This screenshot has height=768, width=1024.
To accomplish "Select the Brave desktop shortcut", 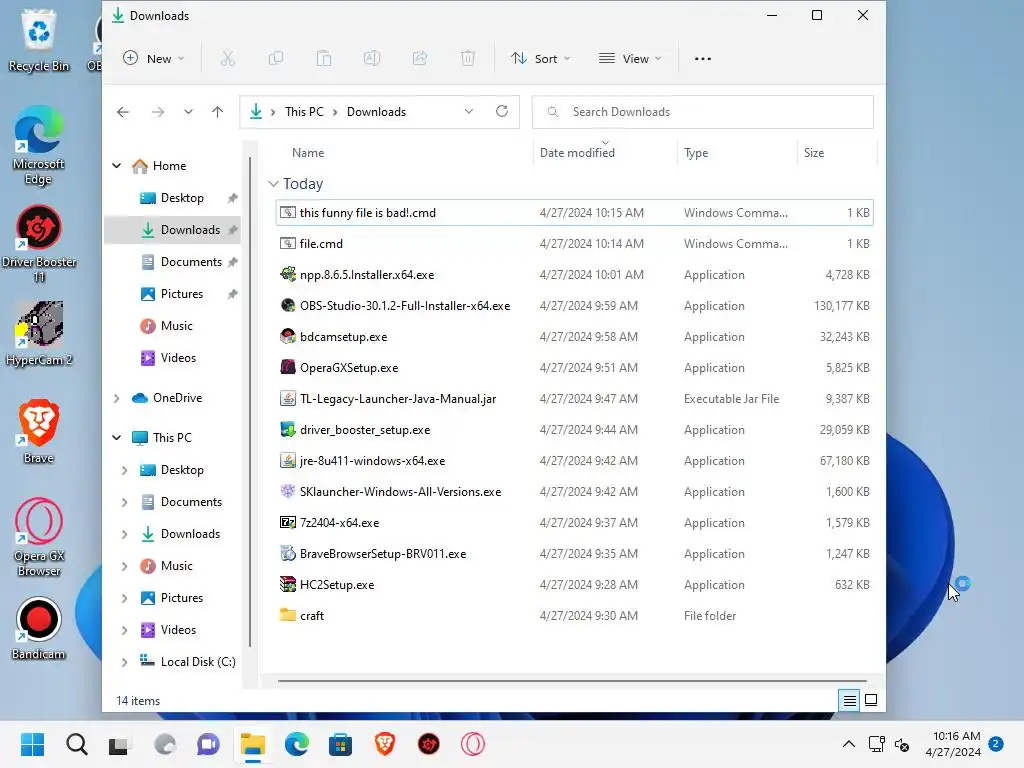I will [39, 432].
